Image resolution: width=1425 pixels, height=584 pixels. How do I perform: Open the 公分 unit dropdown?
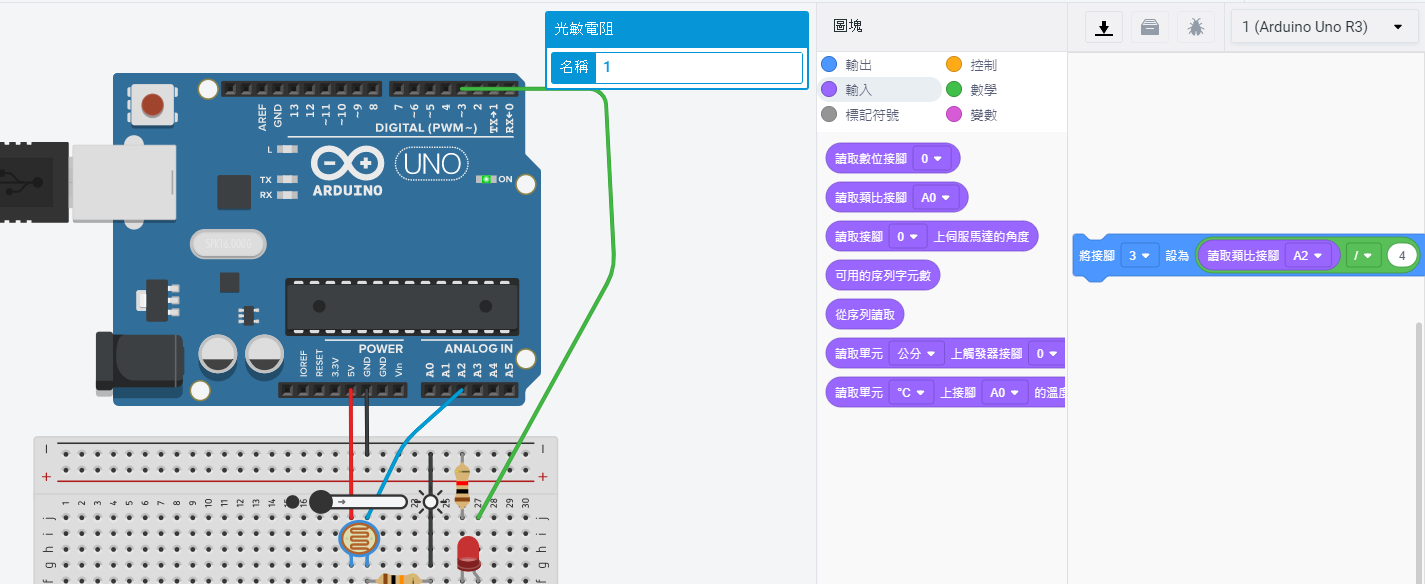point(916,353)
